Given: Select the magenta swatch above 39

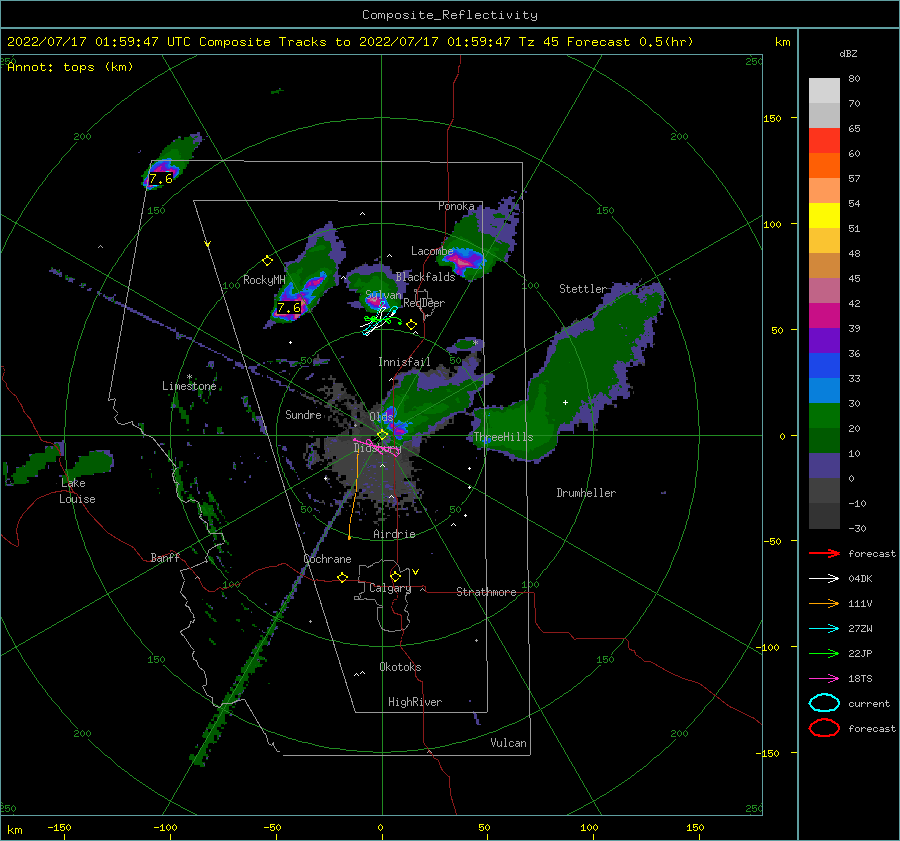Looking at the screenshot, I should point(824,315).
